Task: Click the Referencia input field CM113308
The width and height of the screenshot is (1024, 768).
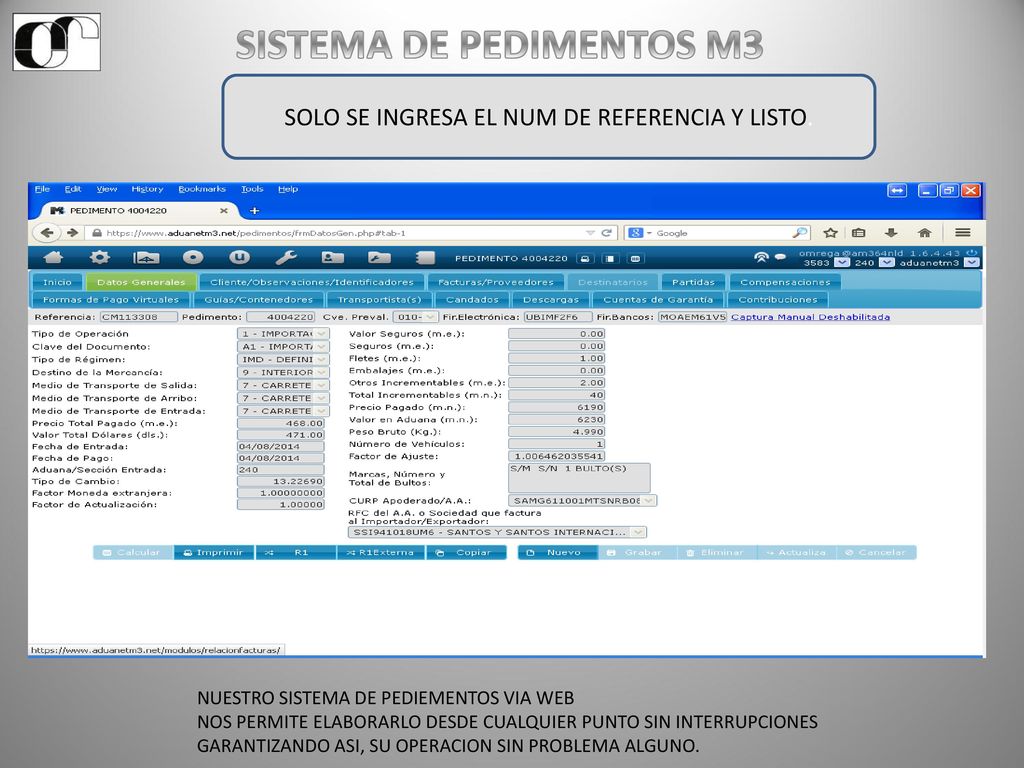Action: pyautogui.click(x=138, y=317)
